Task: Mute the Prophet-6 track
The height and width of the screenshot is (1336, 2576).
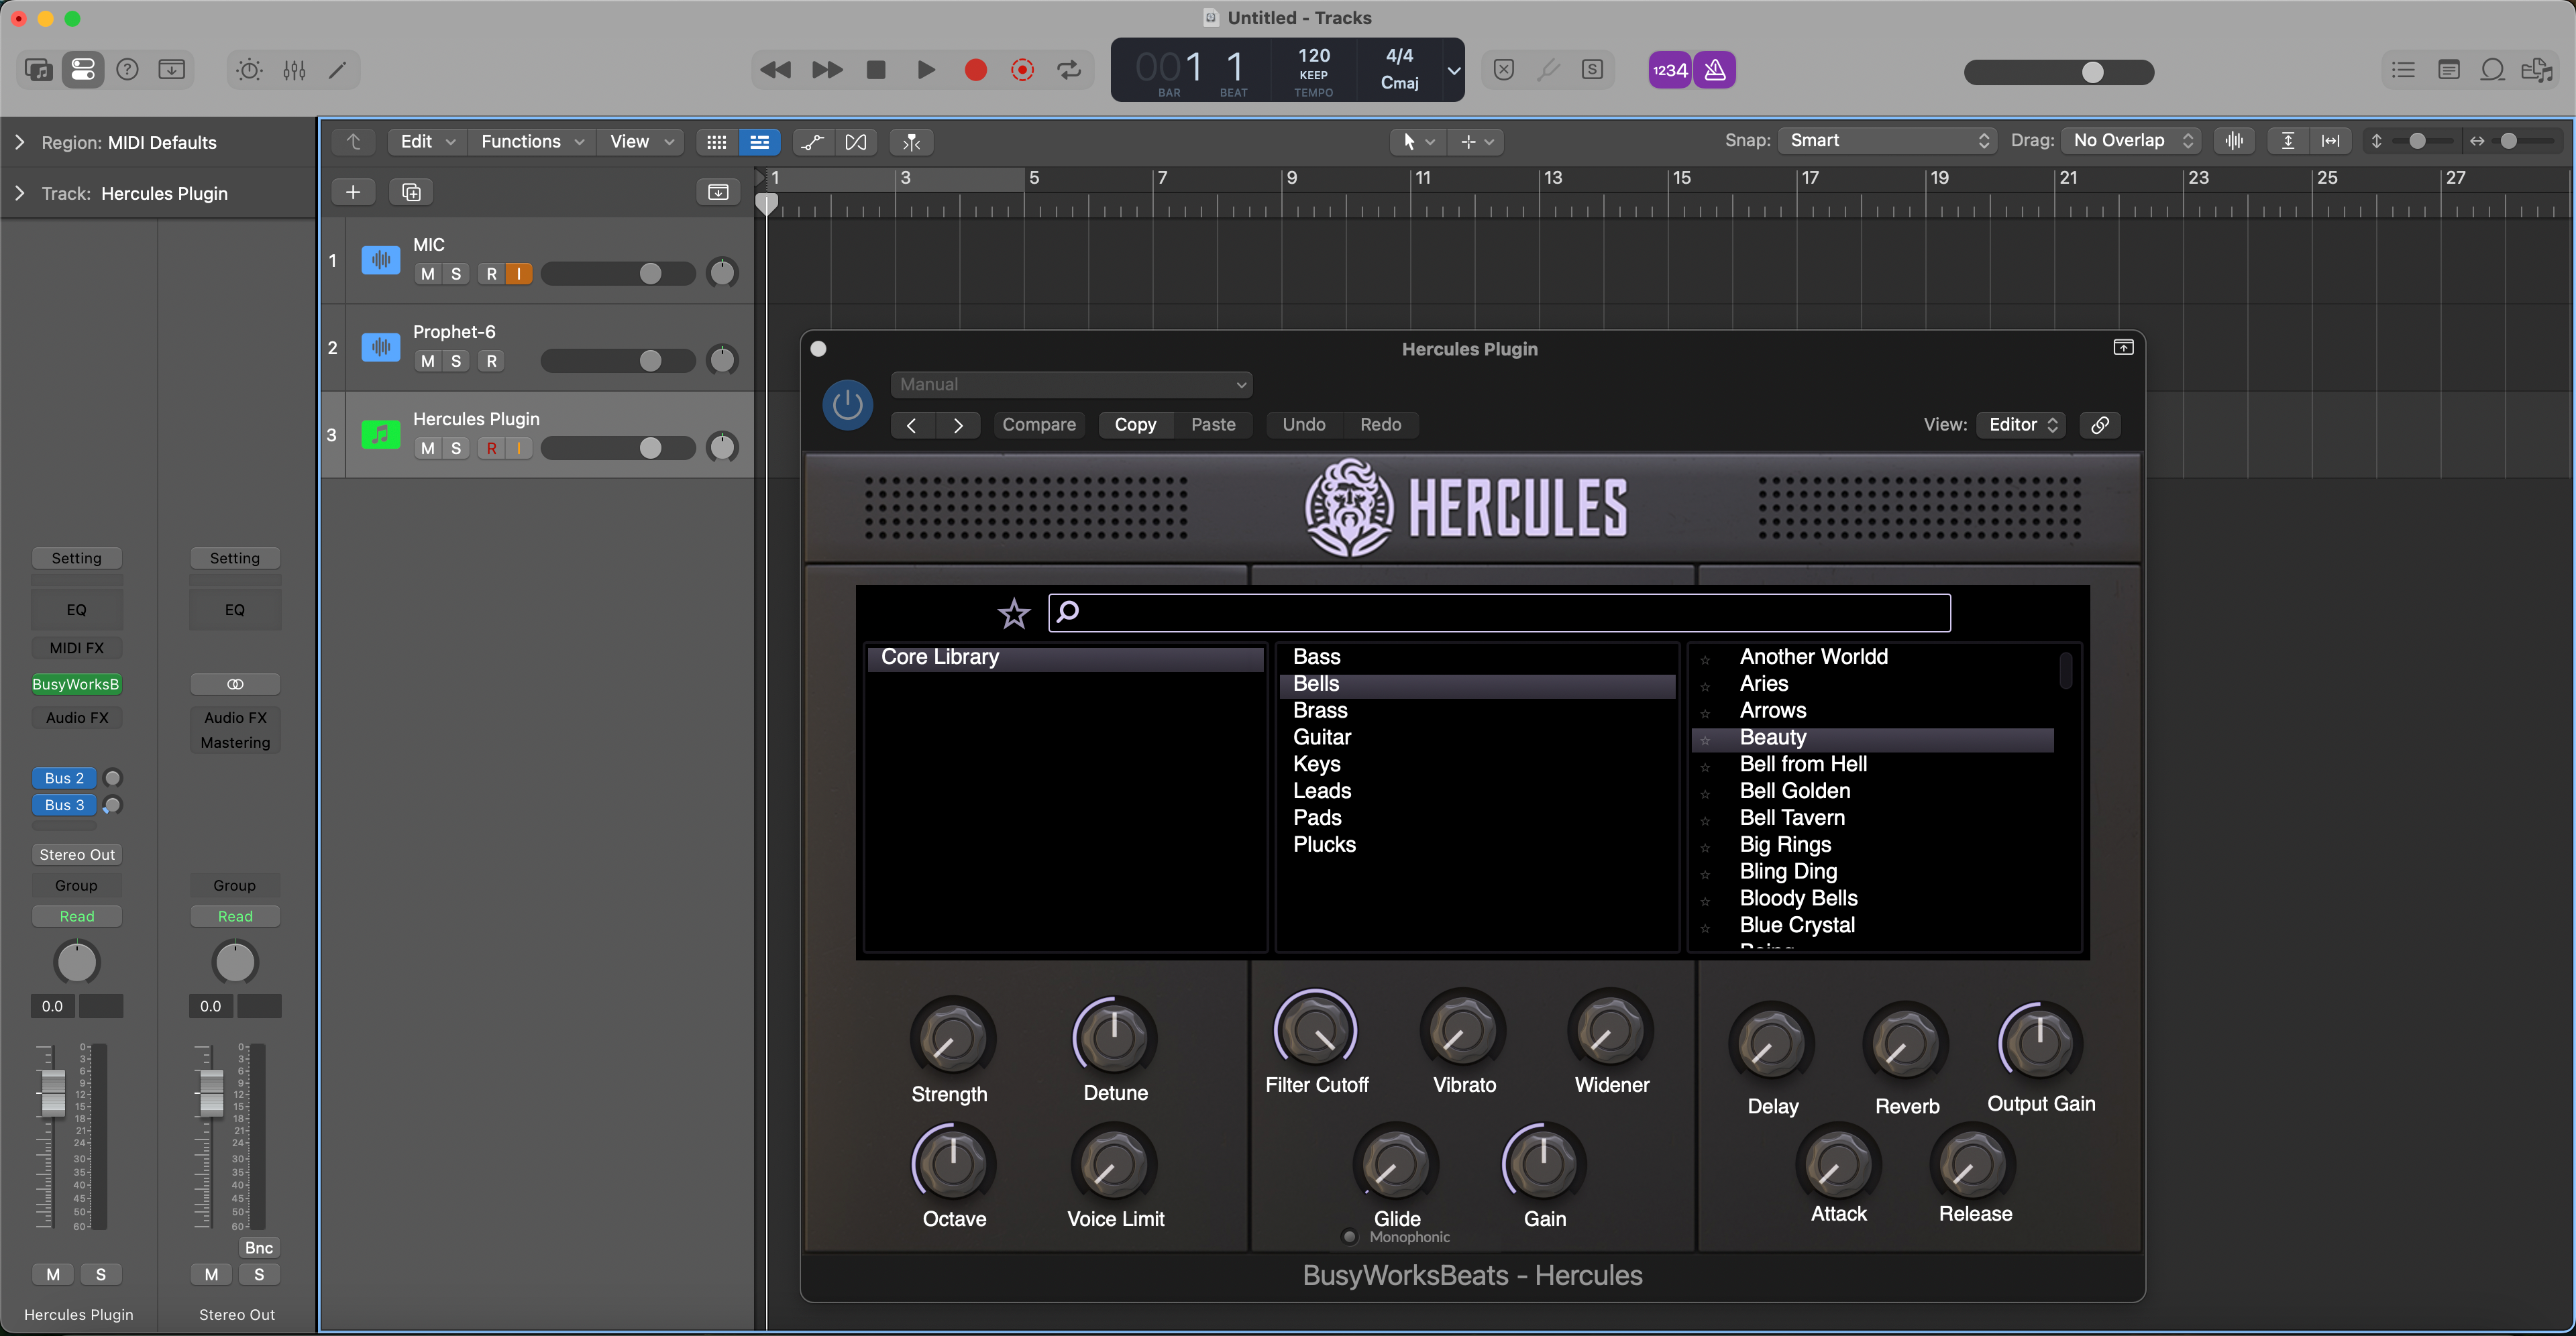Action: coord(428,361)
